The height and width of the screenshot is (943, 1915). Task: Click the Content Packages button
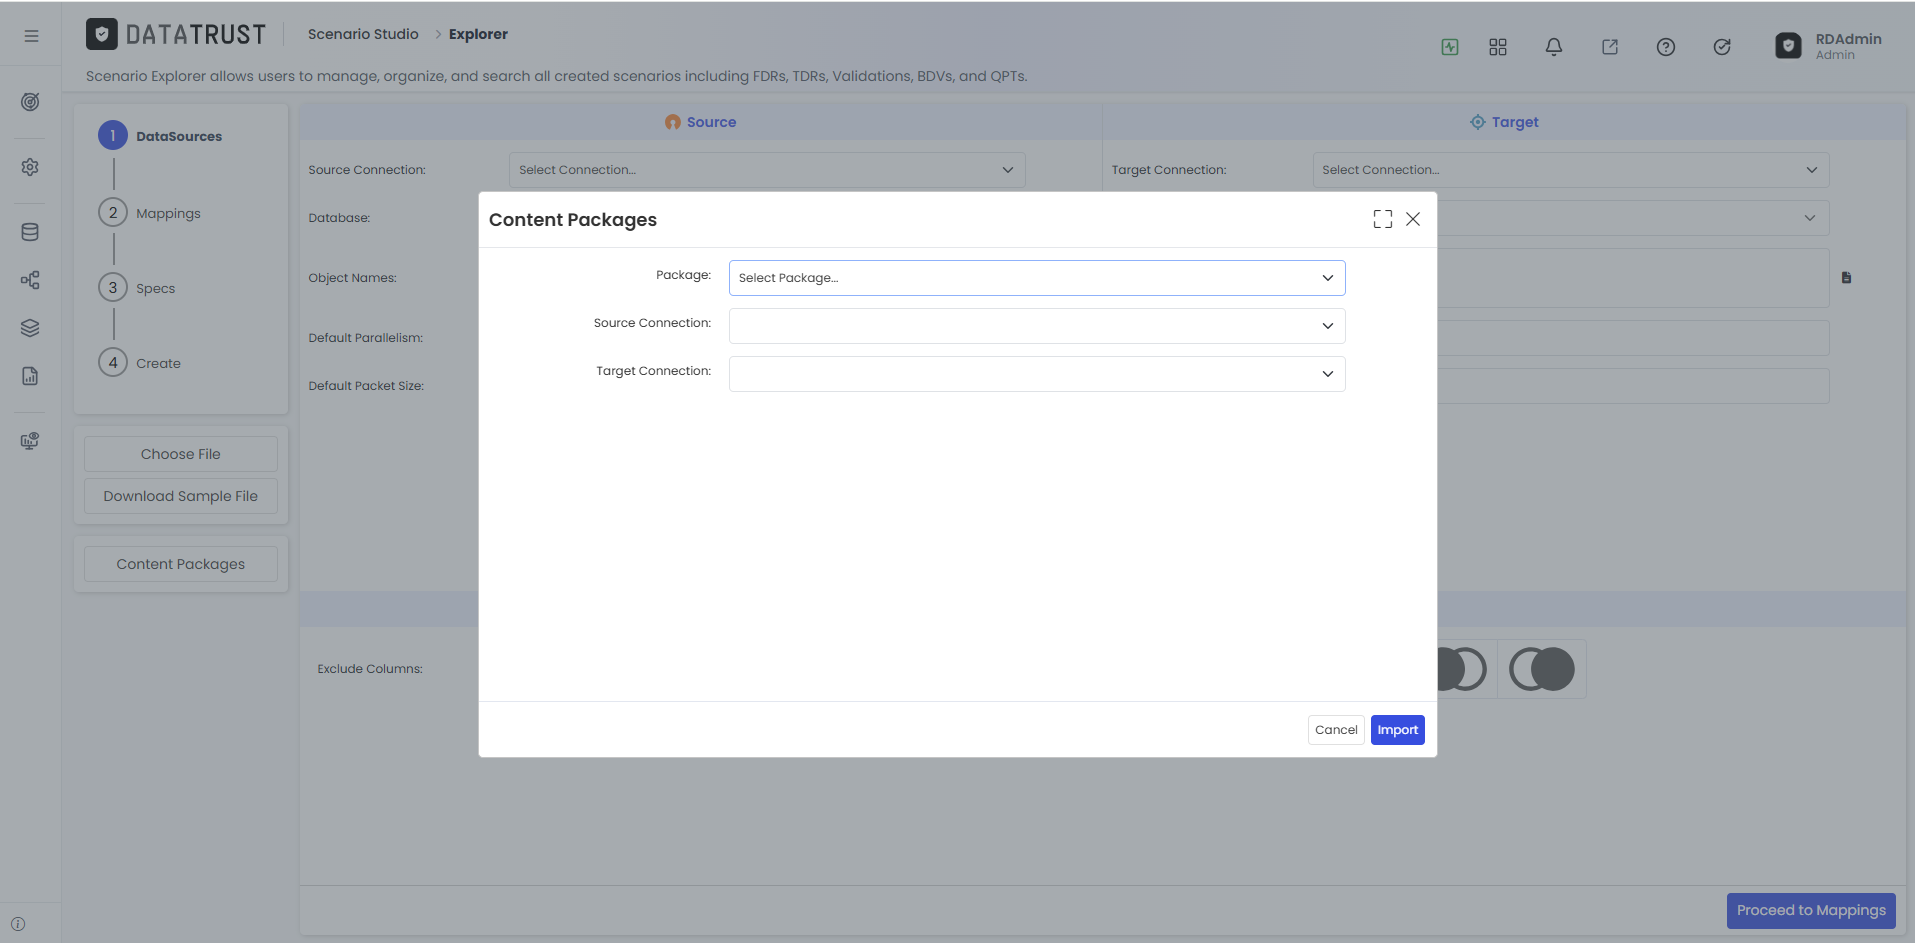click(181, 564)
